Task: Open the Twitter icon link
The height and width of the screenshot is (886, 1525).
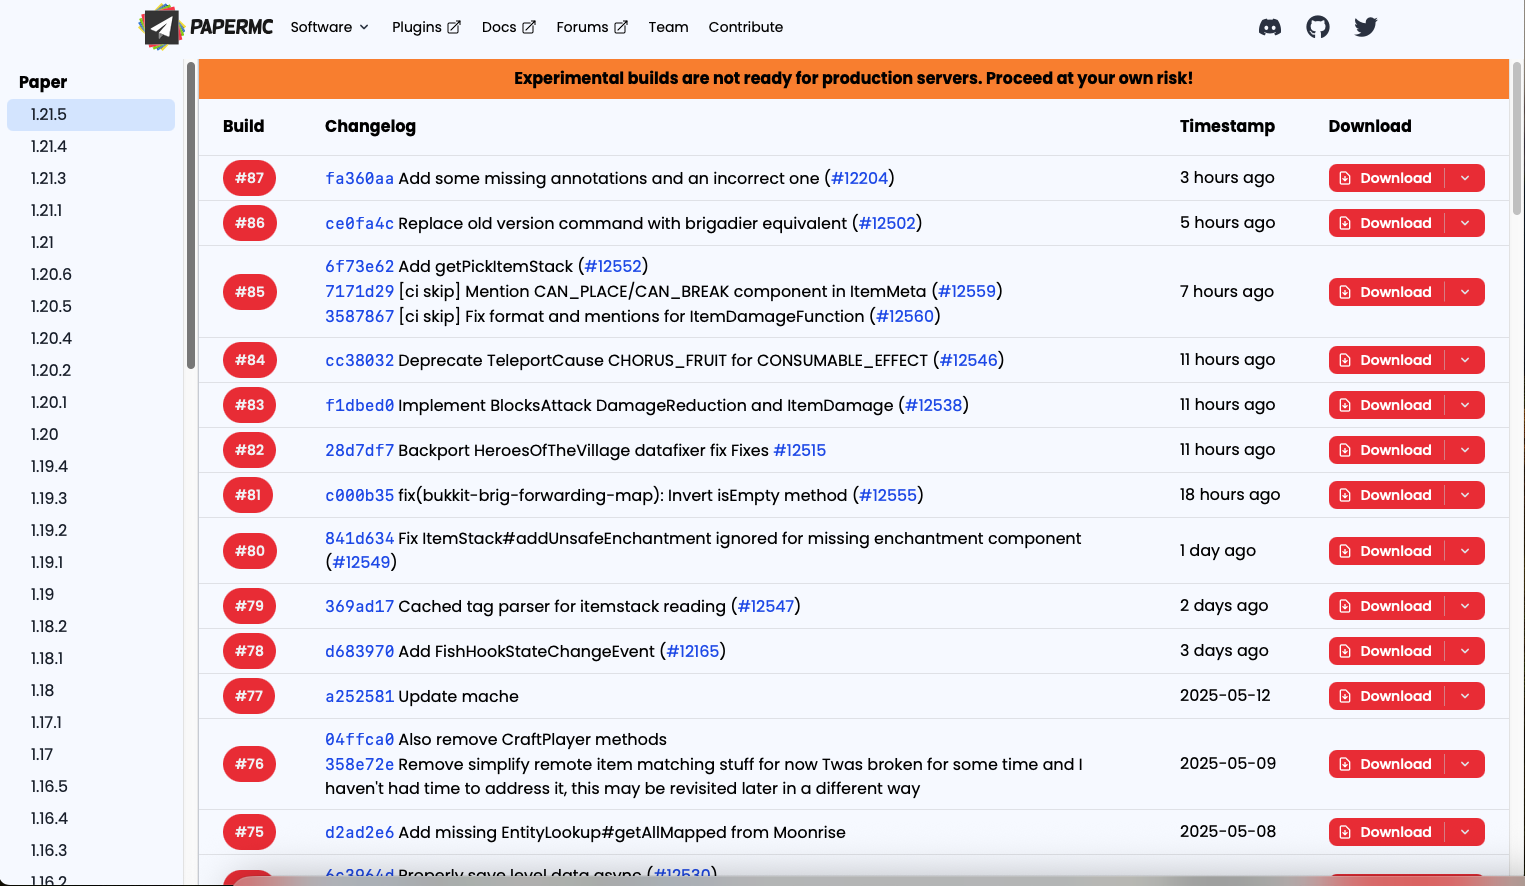Action: (1366, 27)
